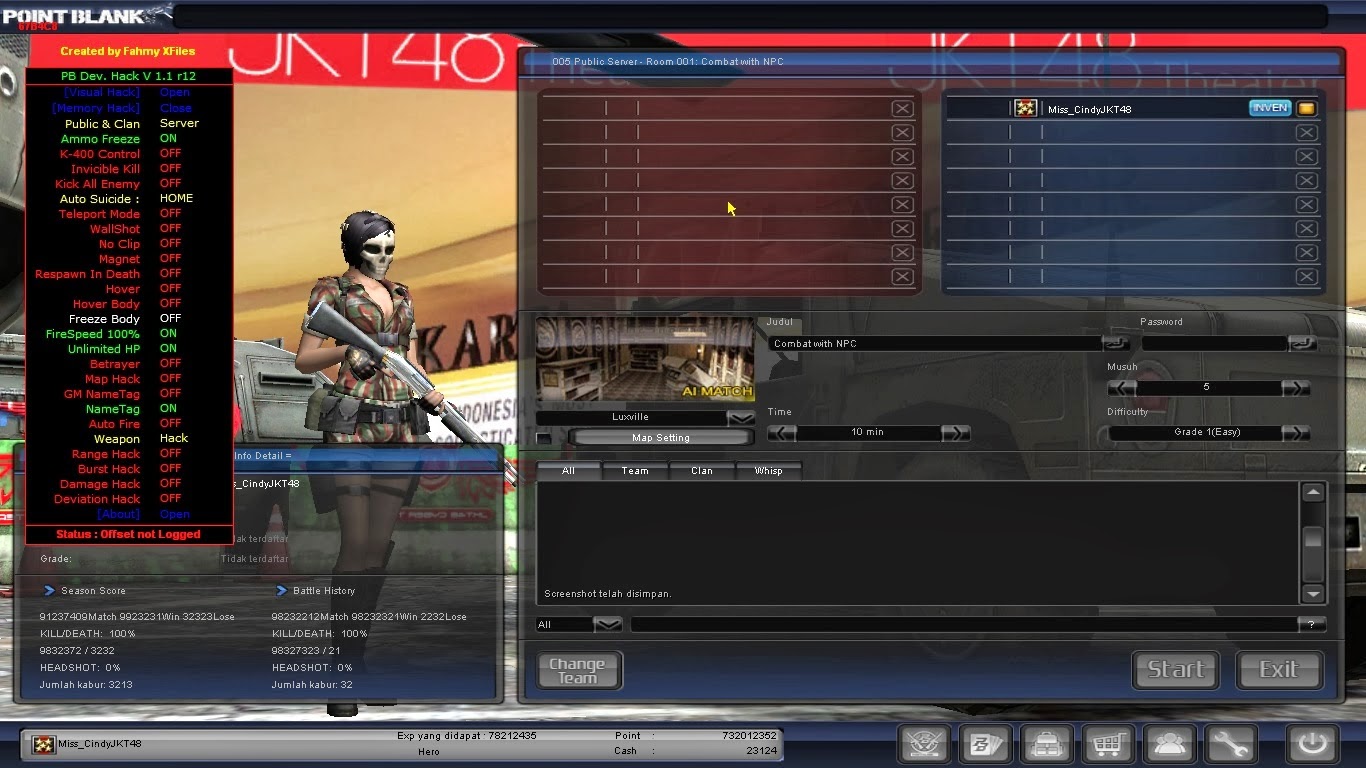The width and height of the screenshot is (1366, 768).
Task: Click the INVEN tag beside Miss_CindyJKT48
Action: click(x=1269, y=107)
